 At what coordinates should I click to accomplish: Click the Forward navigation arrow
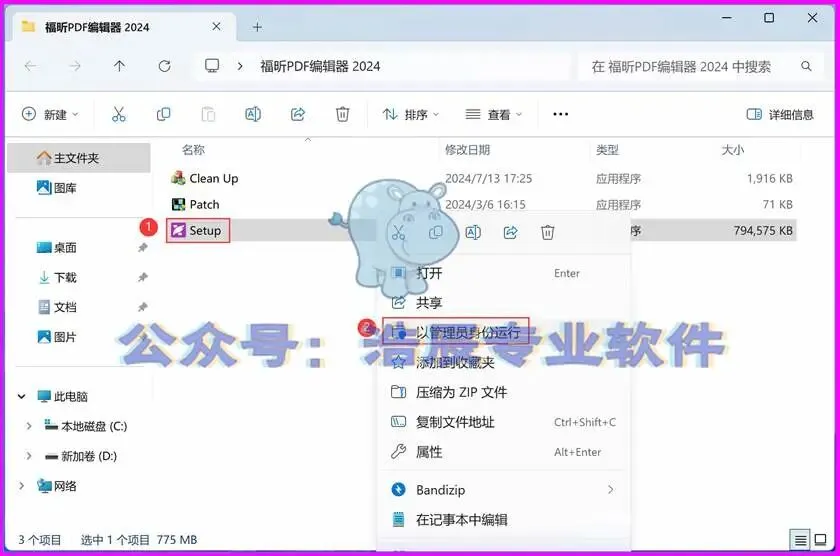[x=75, y=66]
